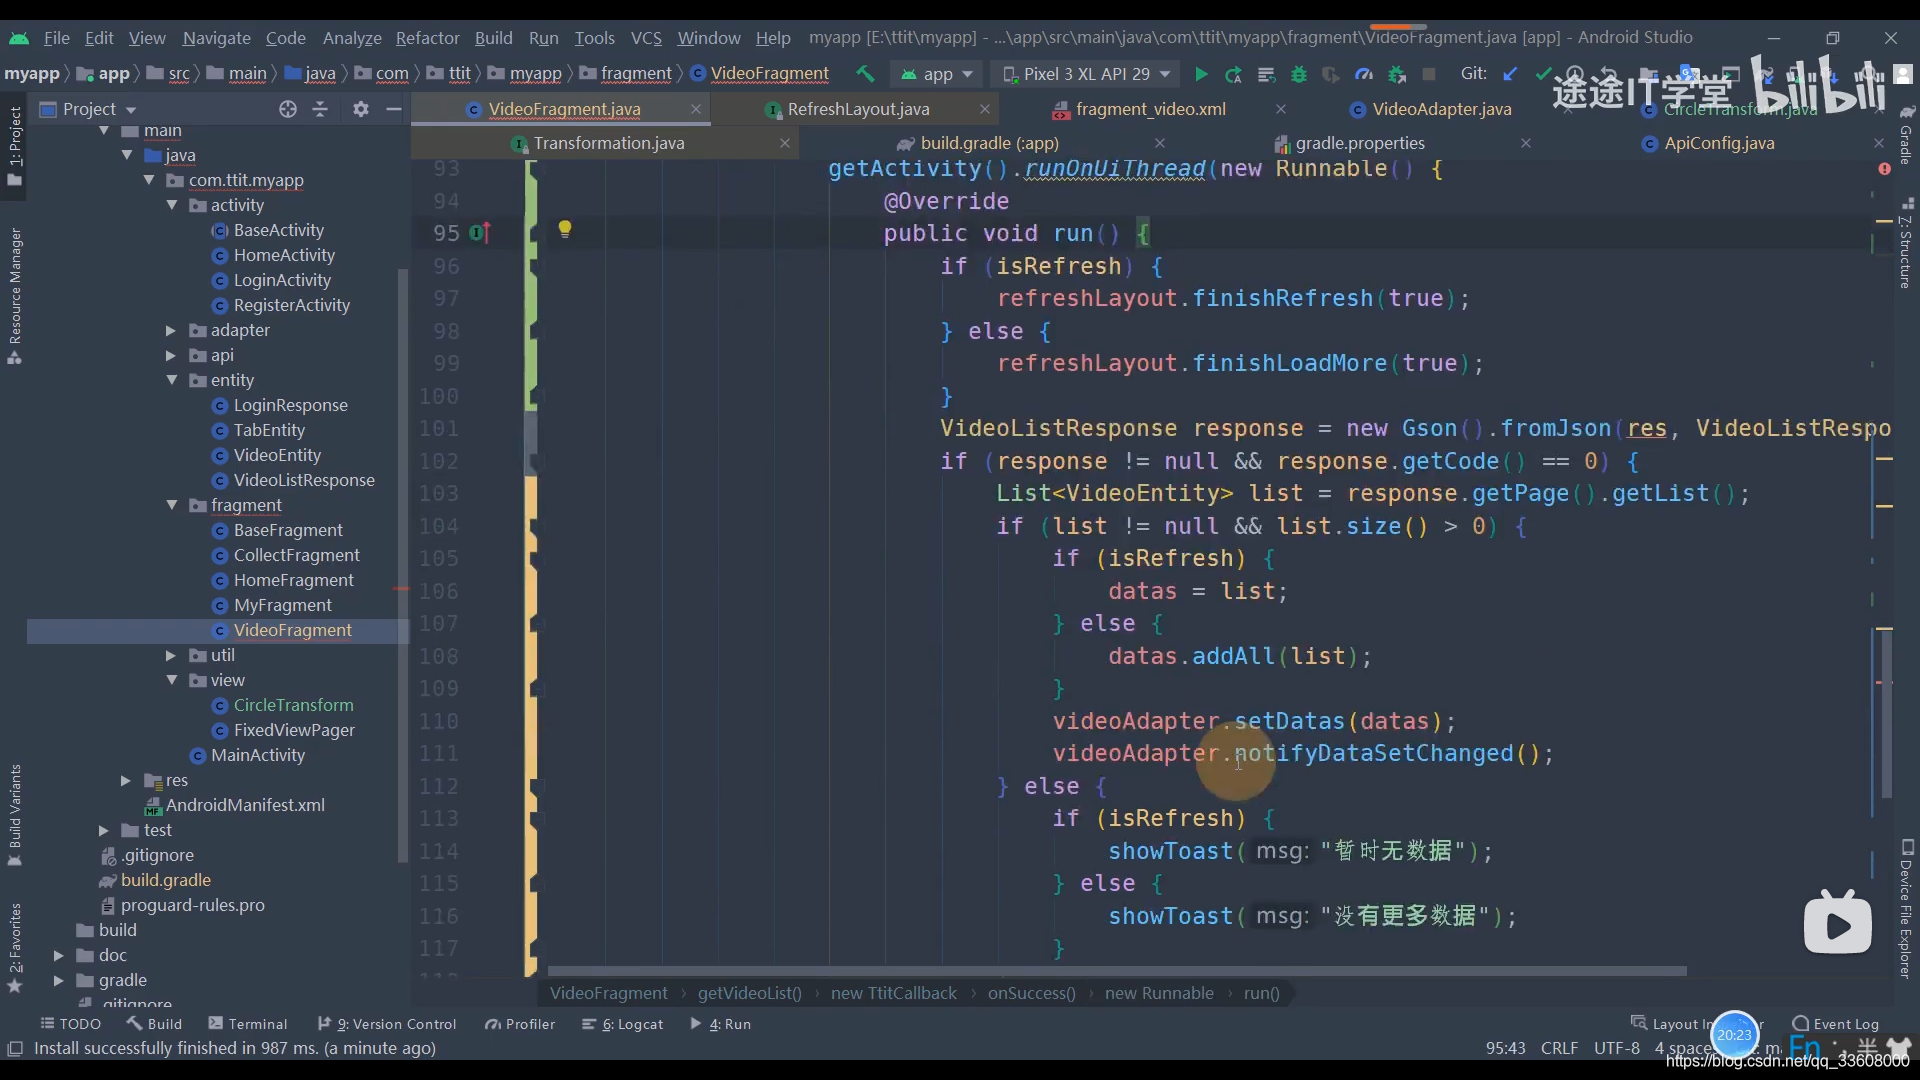Open the Event Log

pyautogui.click(x=1836, y=1024)
